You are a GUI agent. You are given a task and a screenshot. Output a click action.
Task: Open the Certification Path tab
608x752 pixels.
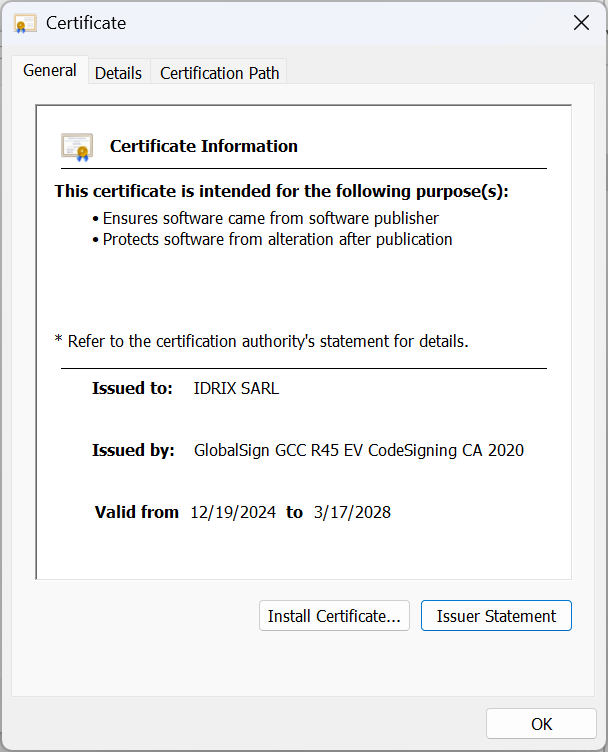pyautogui.click(x=219, y=73)
